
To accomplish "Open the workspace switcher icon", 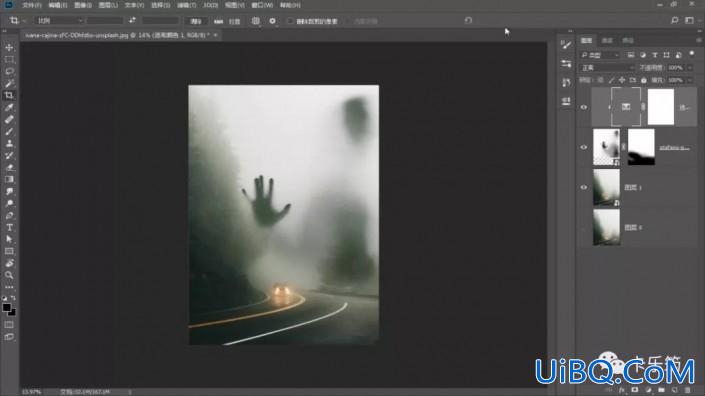I will 689,20.
